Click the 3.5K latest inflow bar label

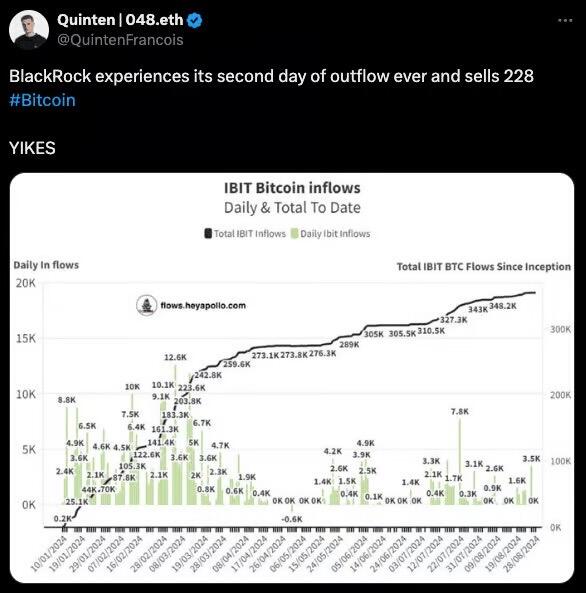click(532, 459)
